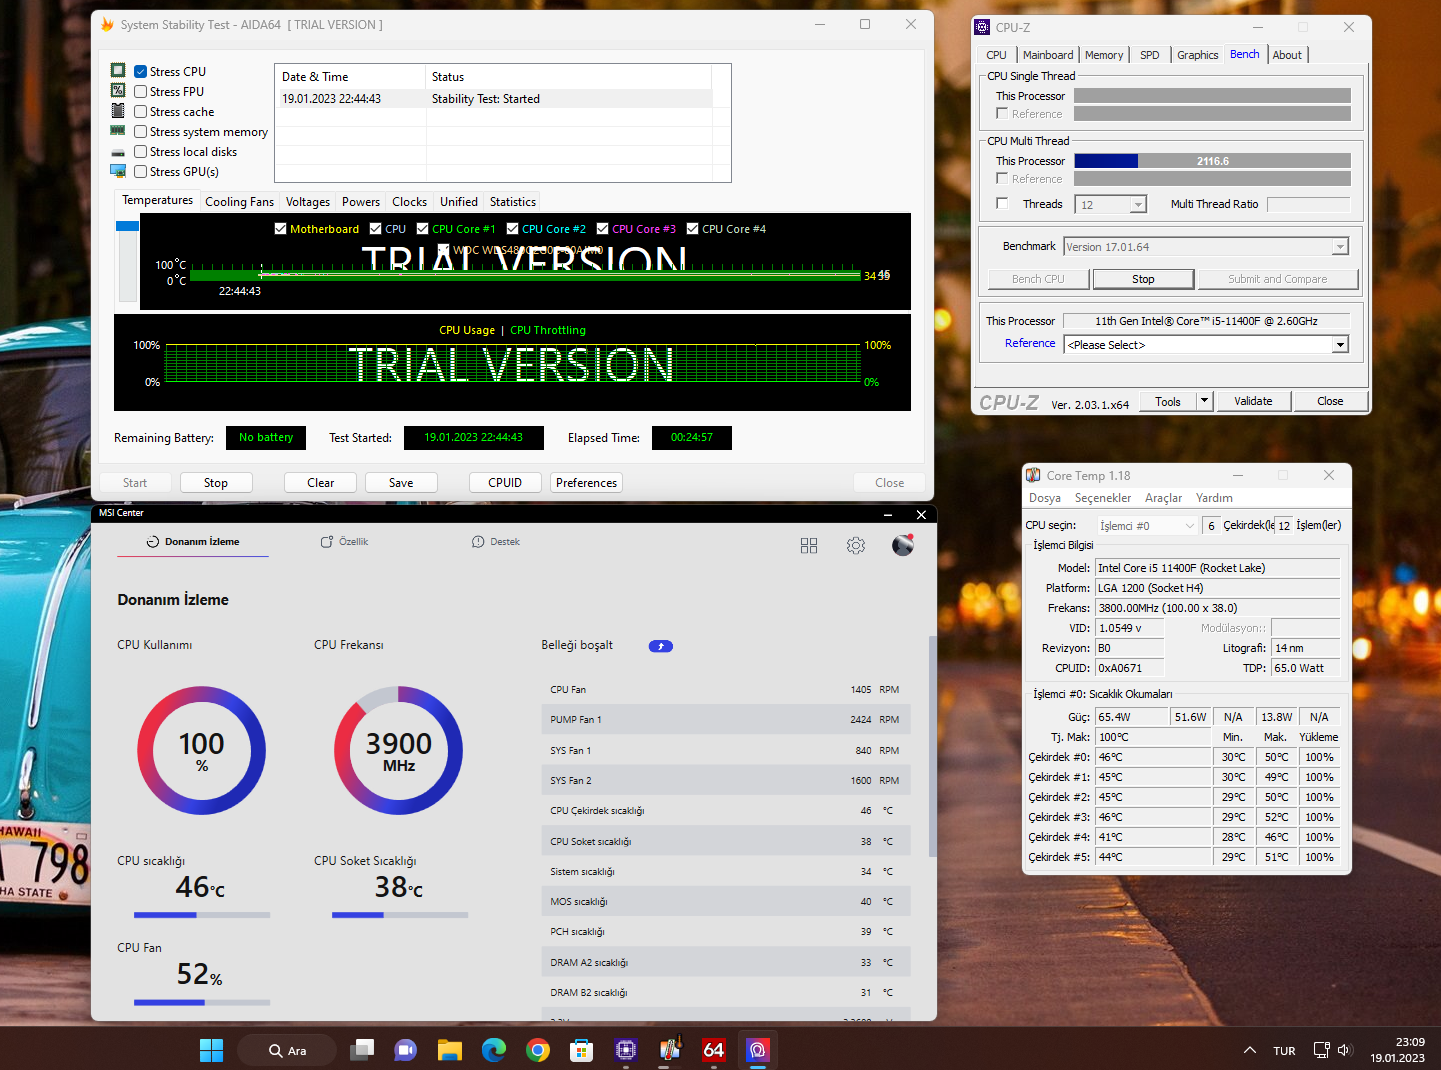Screen dimensions: 1441x1070
Task: Toggle Motherboard temperature graph checkbox
Action: [x=281, y=229]
